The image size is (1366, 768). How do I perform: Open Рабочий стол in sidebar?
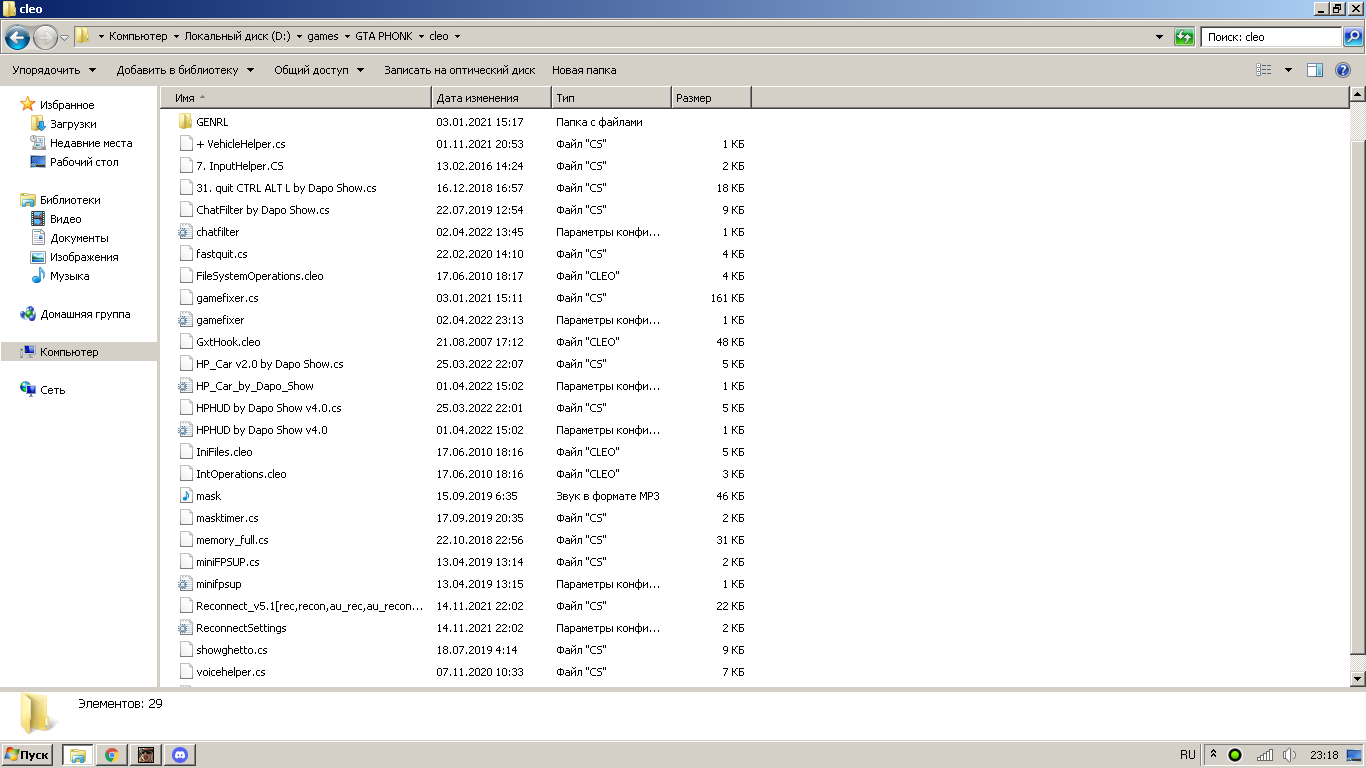click(84, 162)
